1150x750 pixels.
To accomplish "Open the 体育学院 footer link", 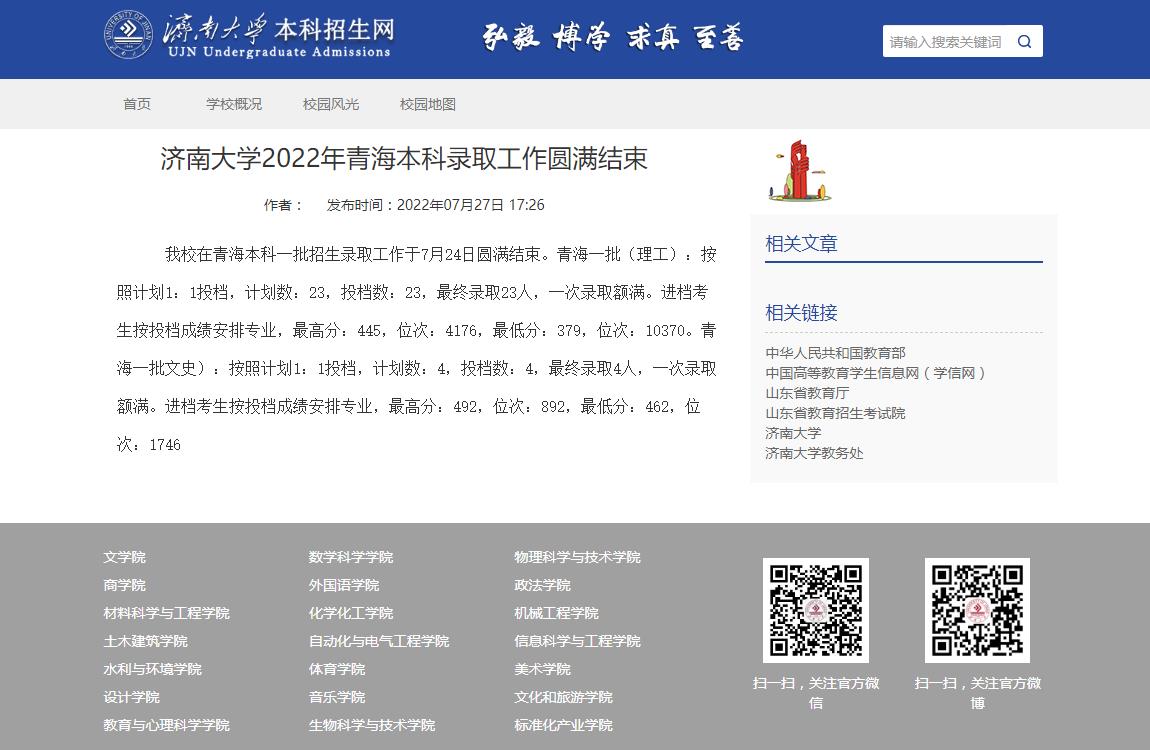I will 337,669.
